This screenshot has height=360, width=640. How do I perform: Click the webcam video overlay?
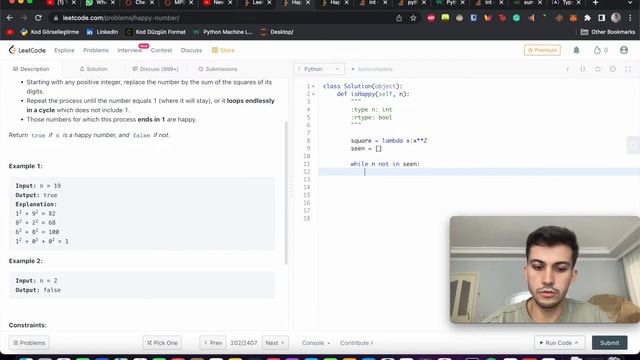point(545,269)
